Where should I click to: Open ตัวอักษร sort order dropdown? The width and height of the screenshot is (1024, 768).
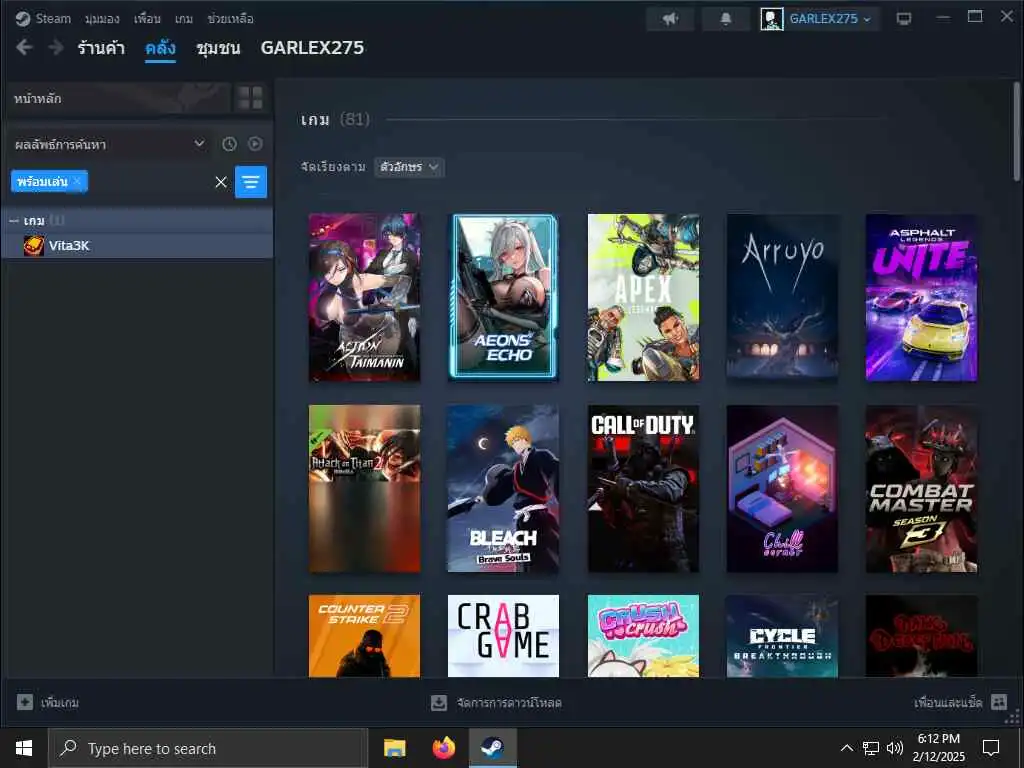tap(409, 167)
